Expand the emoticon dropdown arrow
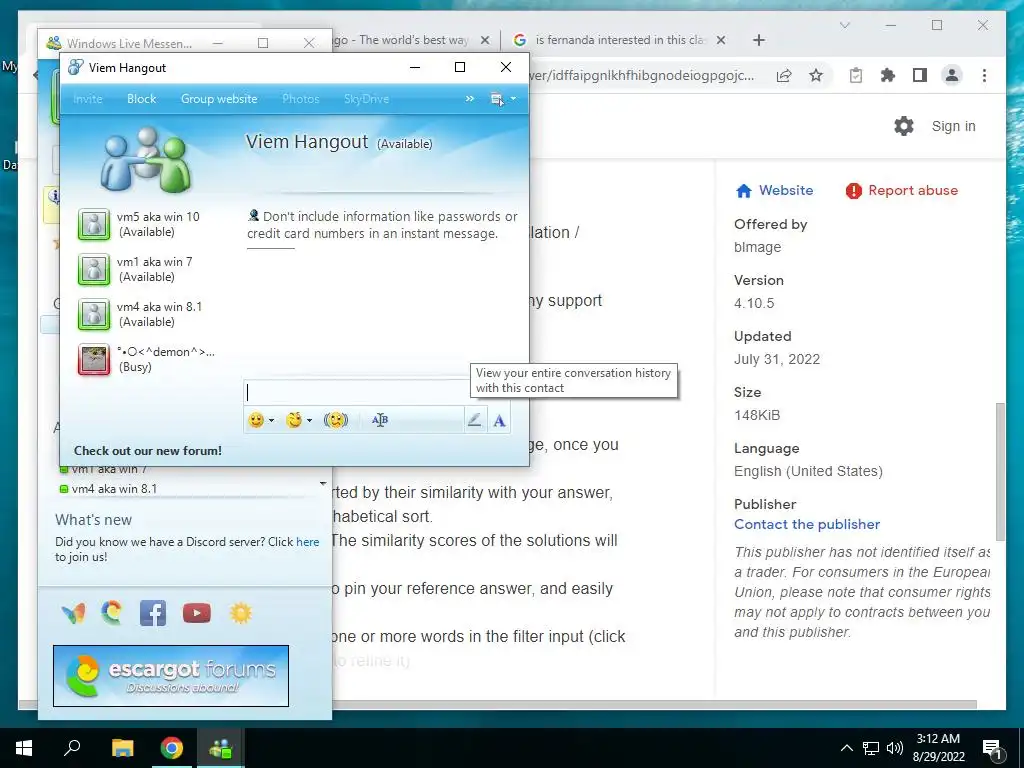 [272, 421]
